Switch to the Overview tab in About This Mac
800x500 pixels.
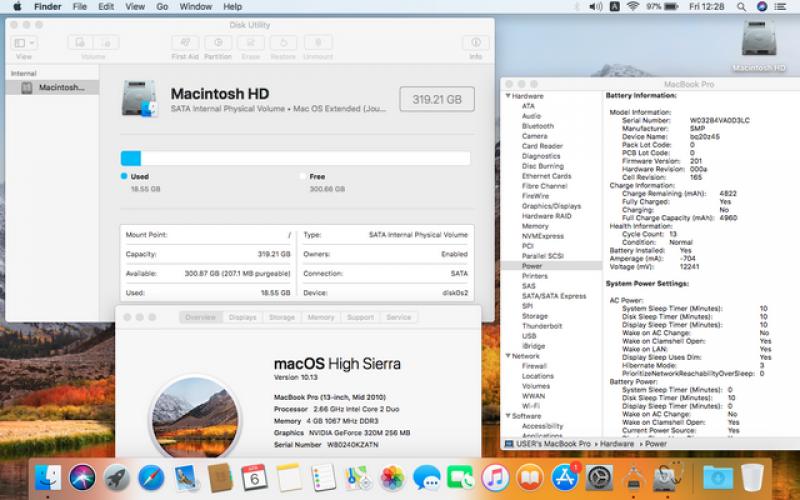point(201,317)
